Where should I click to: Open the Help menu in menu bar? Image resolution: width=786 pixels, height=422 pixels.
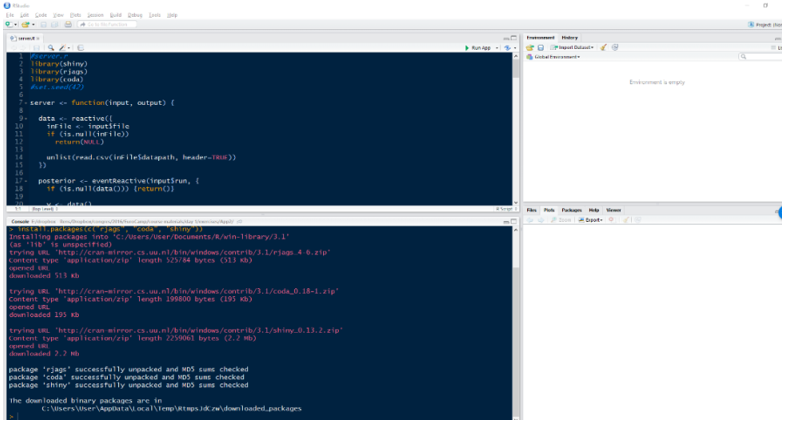pyautogui.click(x=172, y=15)
